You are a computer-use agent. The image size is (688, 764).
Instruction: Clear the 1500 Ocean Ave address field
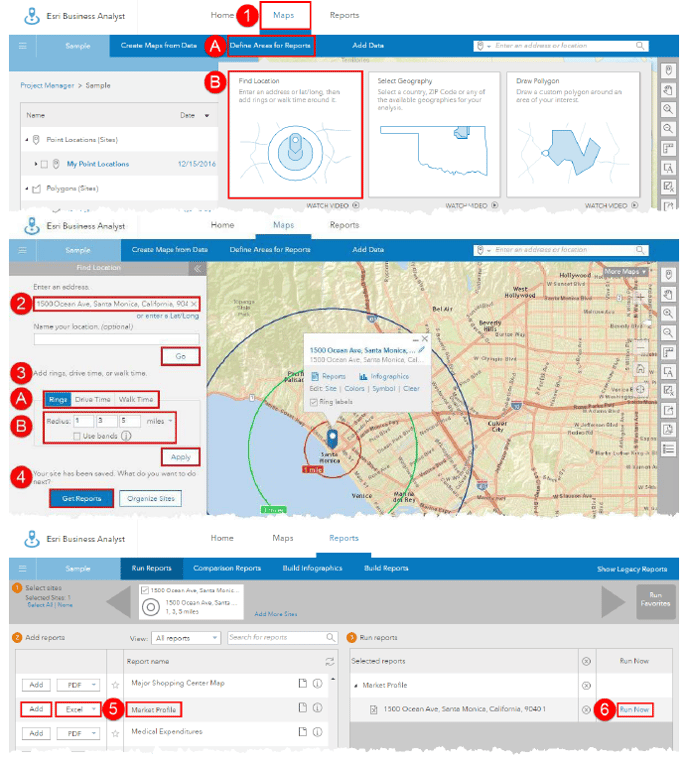pos(193,304)
